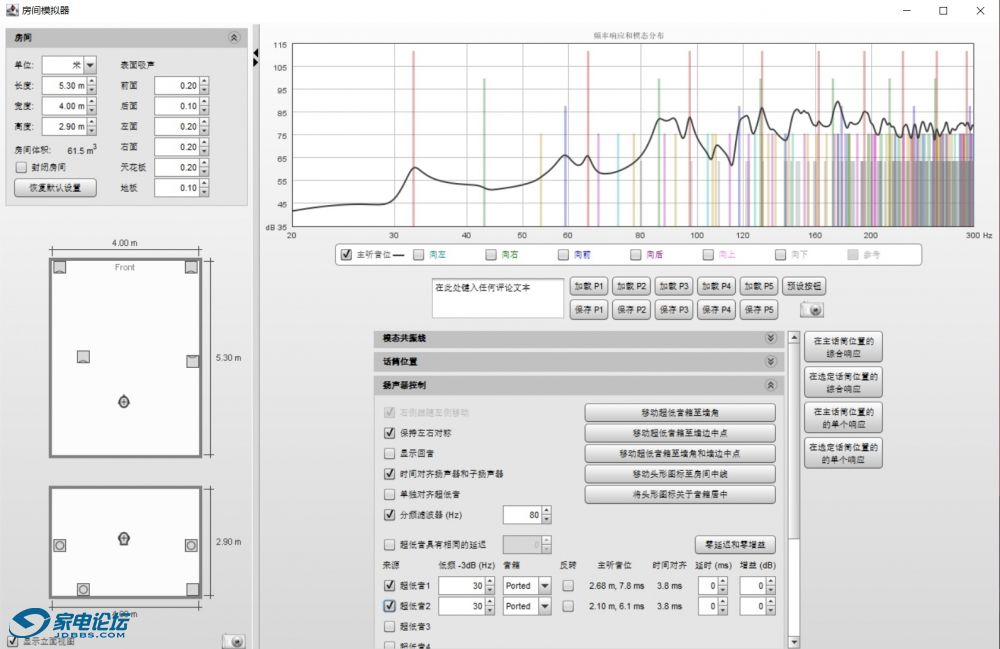The width and height of the screenshot is (1000, 649).
Task: Enable the 向下 trace checkbox
Action: pyautogui.click(x=780, y=254)
